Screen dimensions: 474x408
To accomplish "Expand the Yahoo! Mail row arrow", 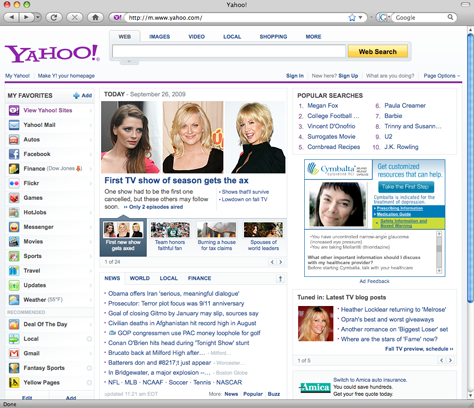I will pyautogui.click(x=90, y=125).
